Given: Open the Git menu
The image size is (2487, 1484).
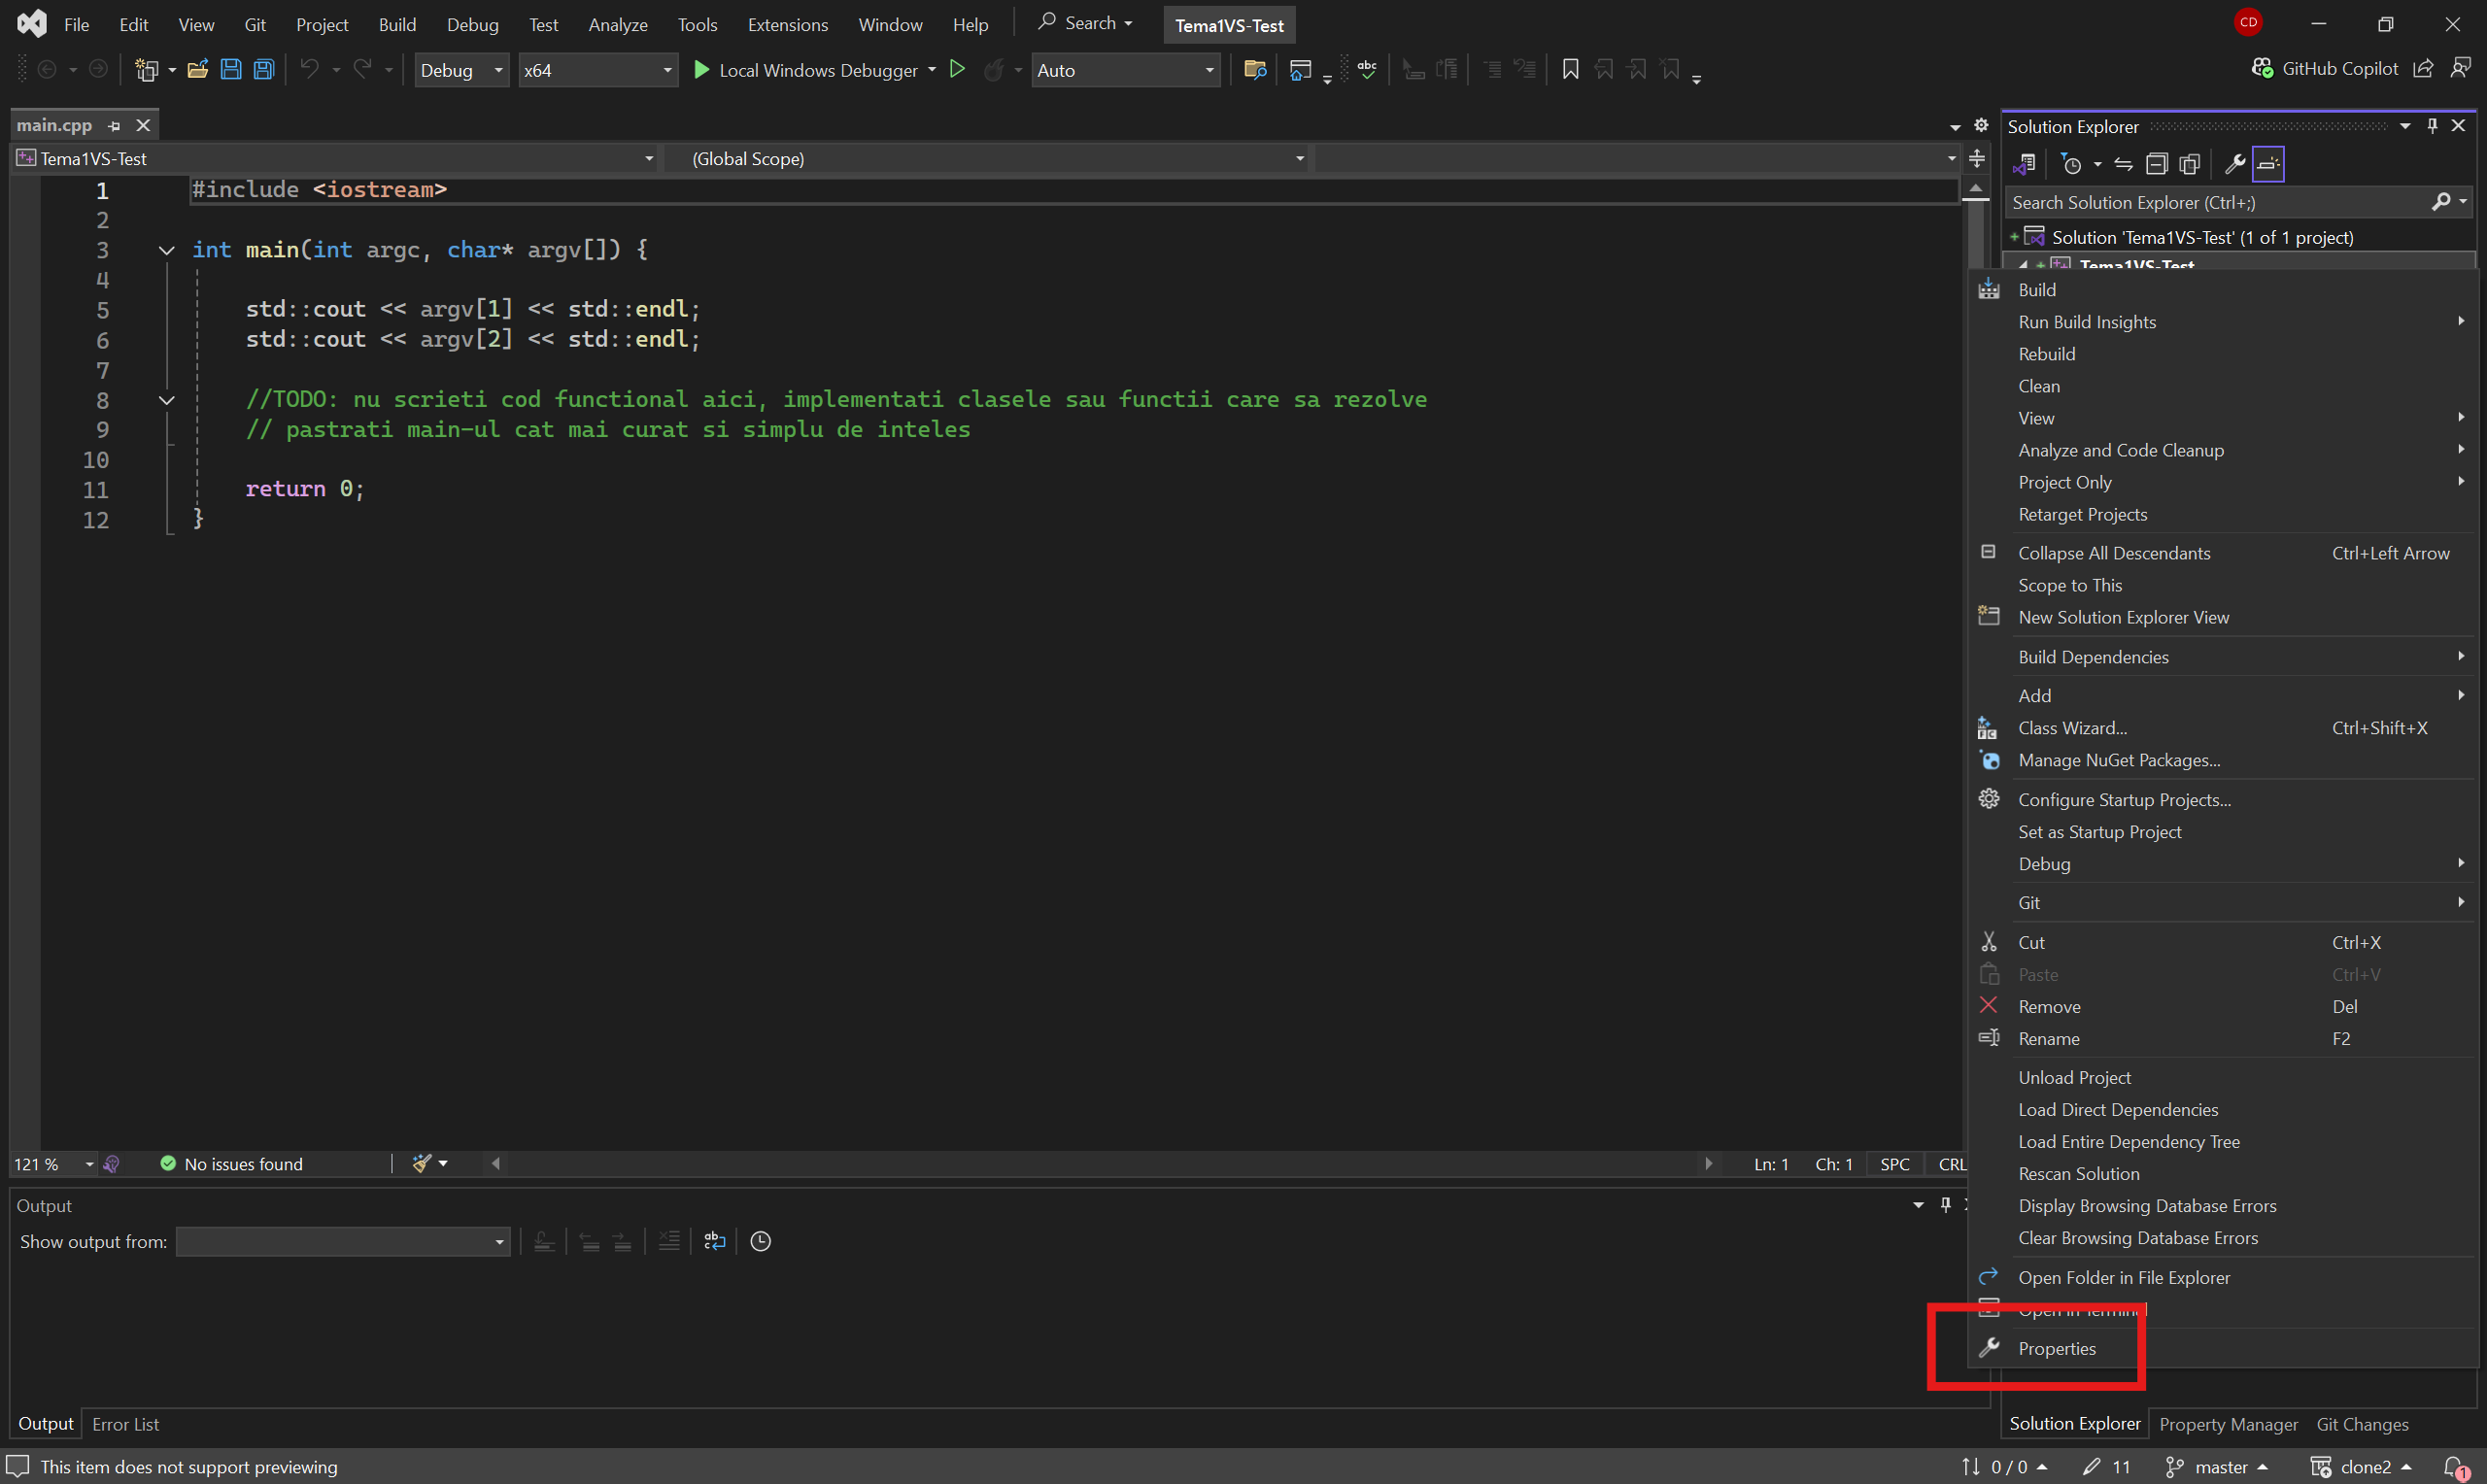Looking at the screenshot, I should tap(255, 25).
